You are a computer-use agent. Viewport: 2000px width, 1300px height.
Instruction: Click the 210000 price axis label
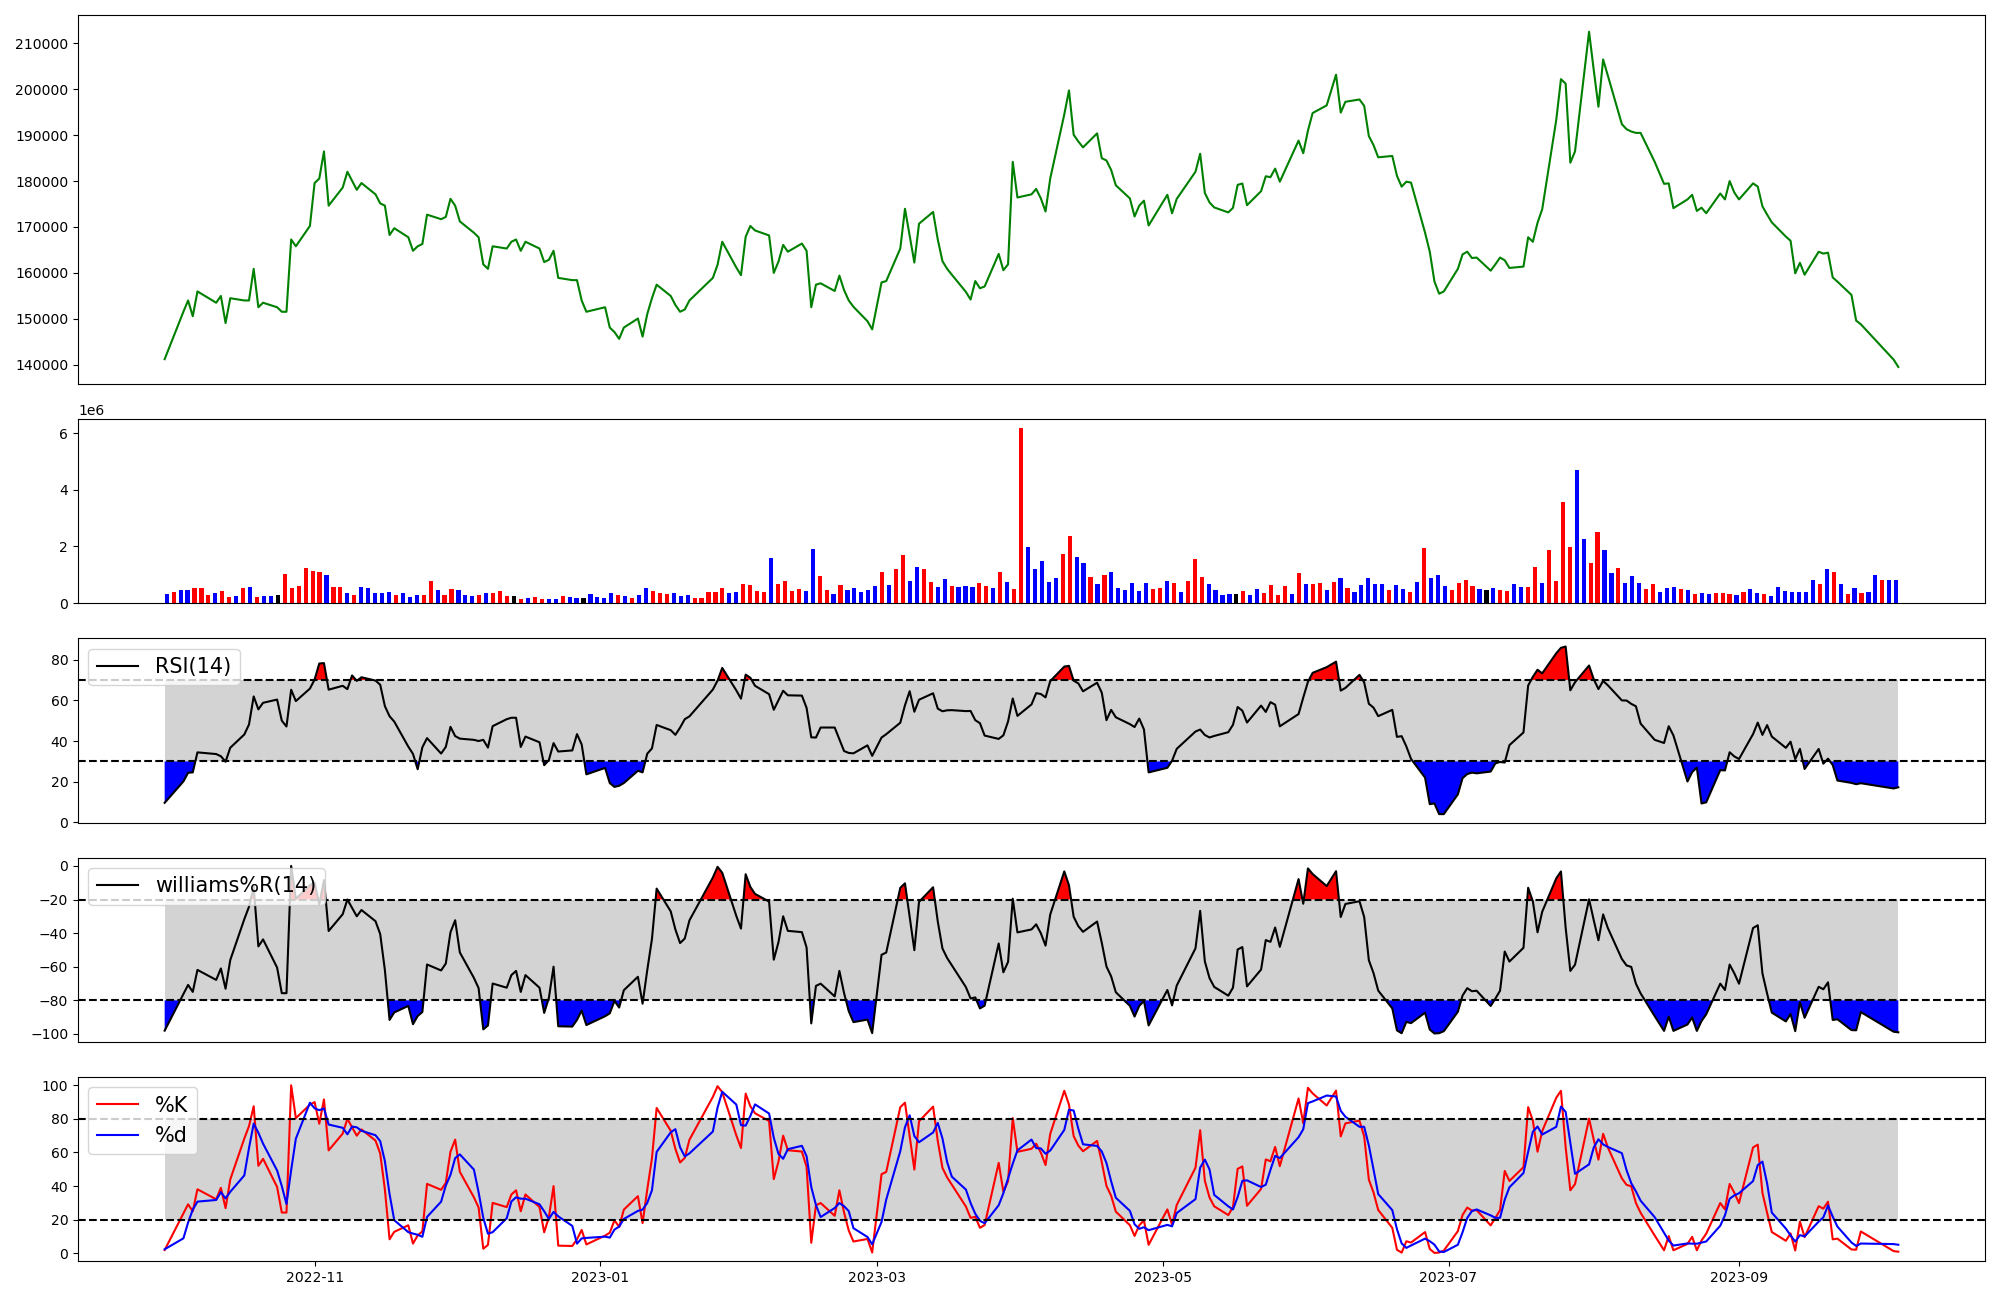41,44
